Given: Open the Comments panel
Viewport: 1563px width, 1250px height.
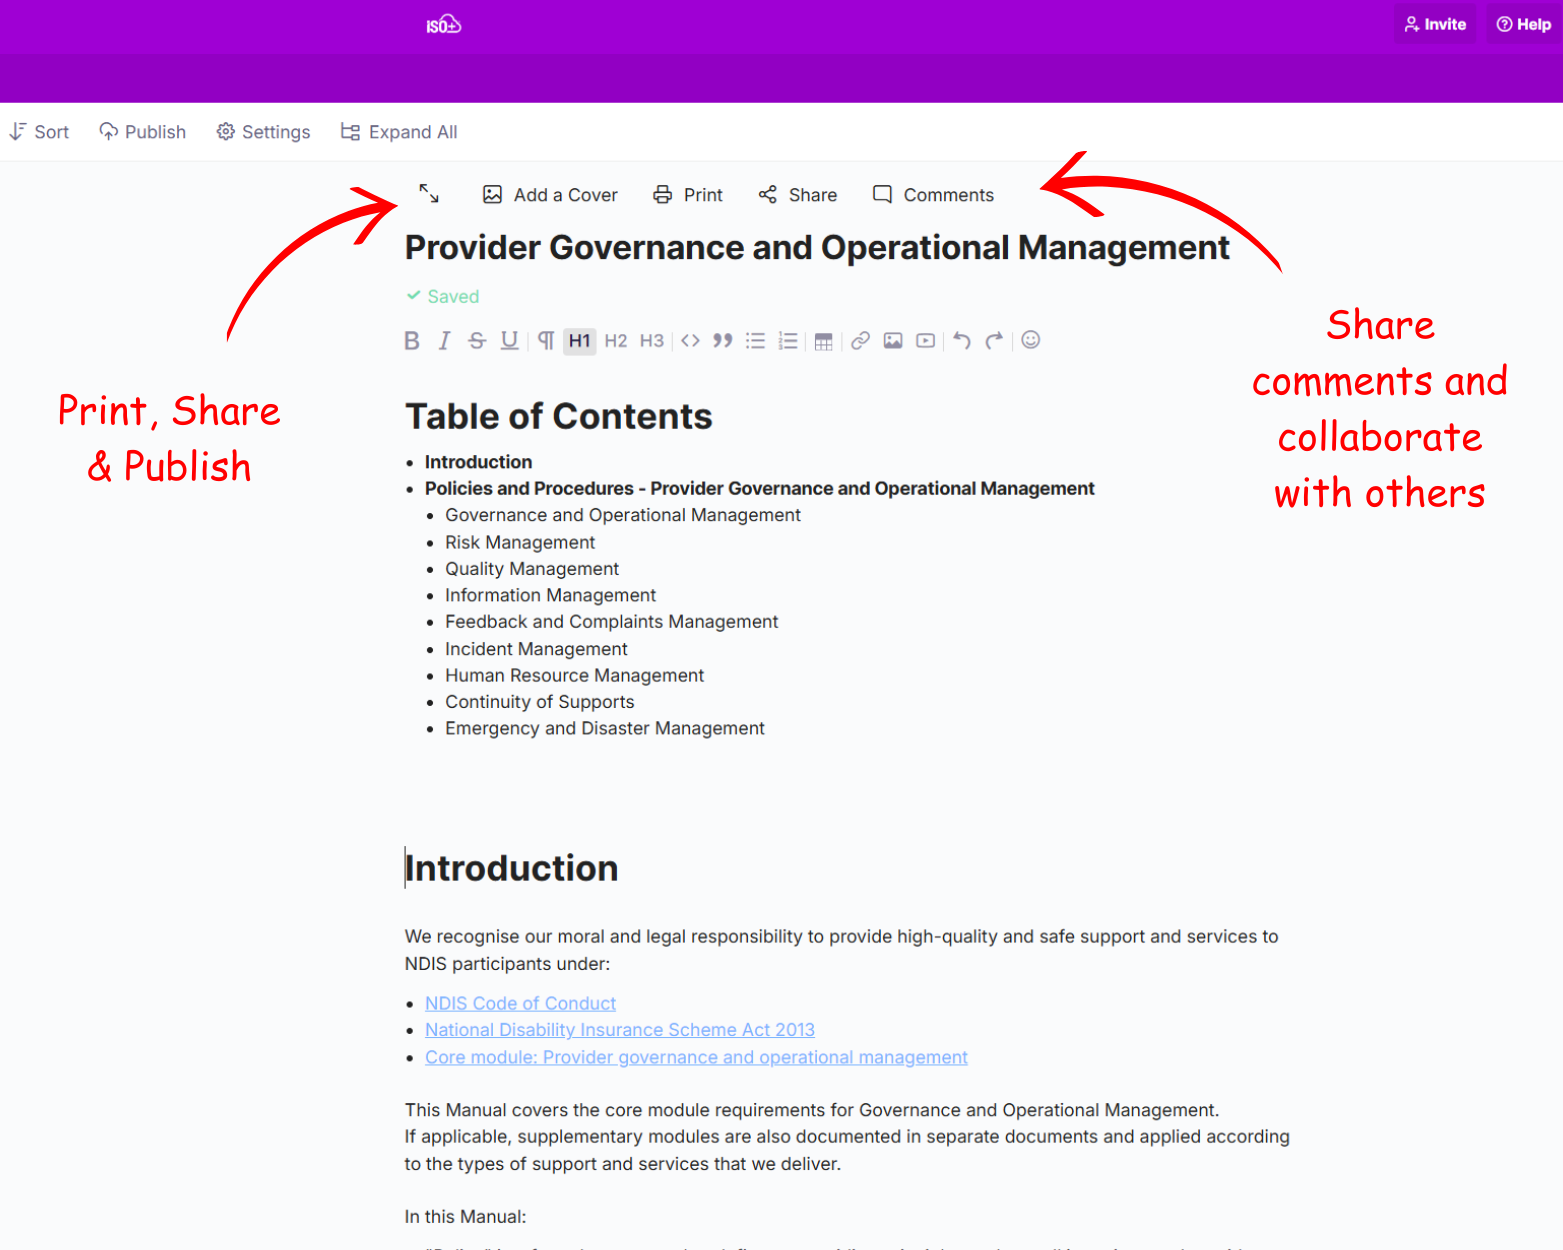Looking at the screenshot, I should [x=933, y=195].
